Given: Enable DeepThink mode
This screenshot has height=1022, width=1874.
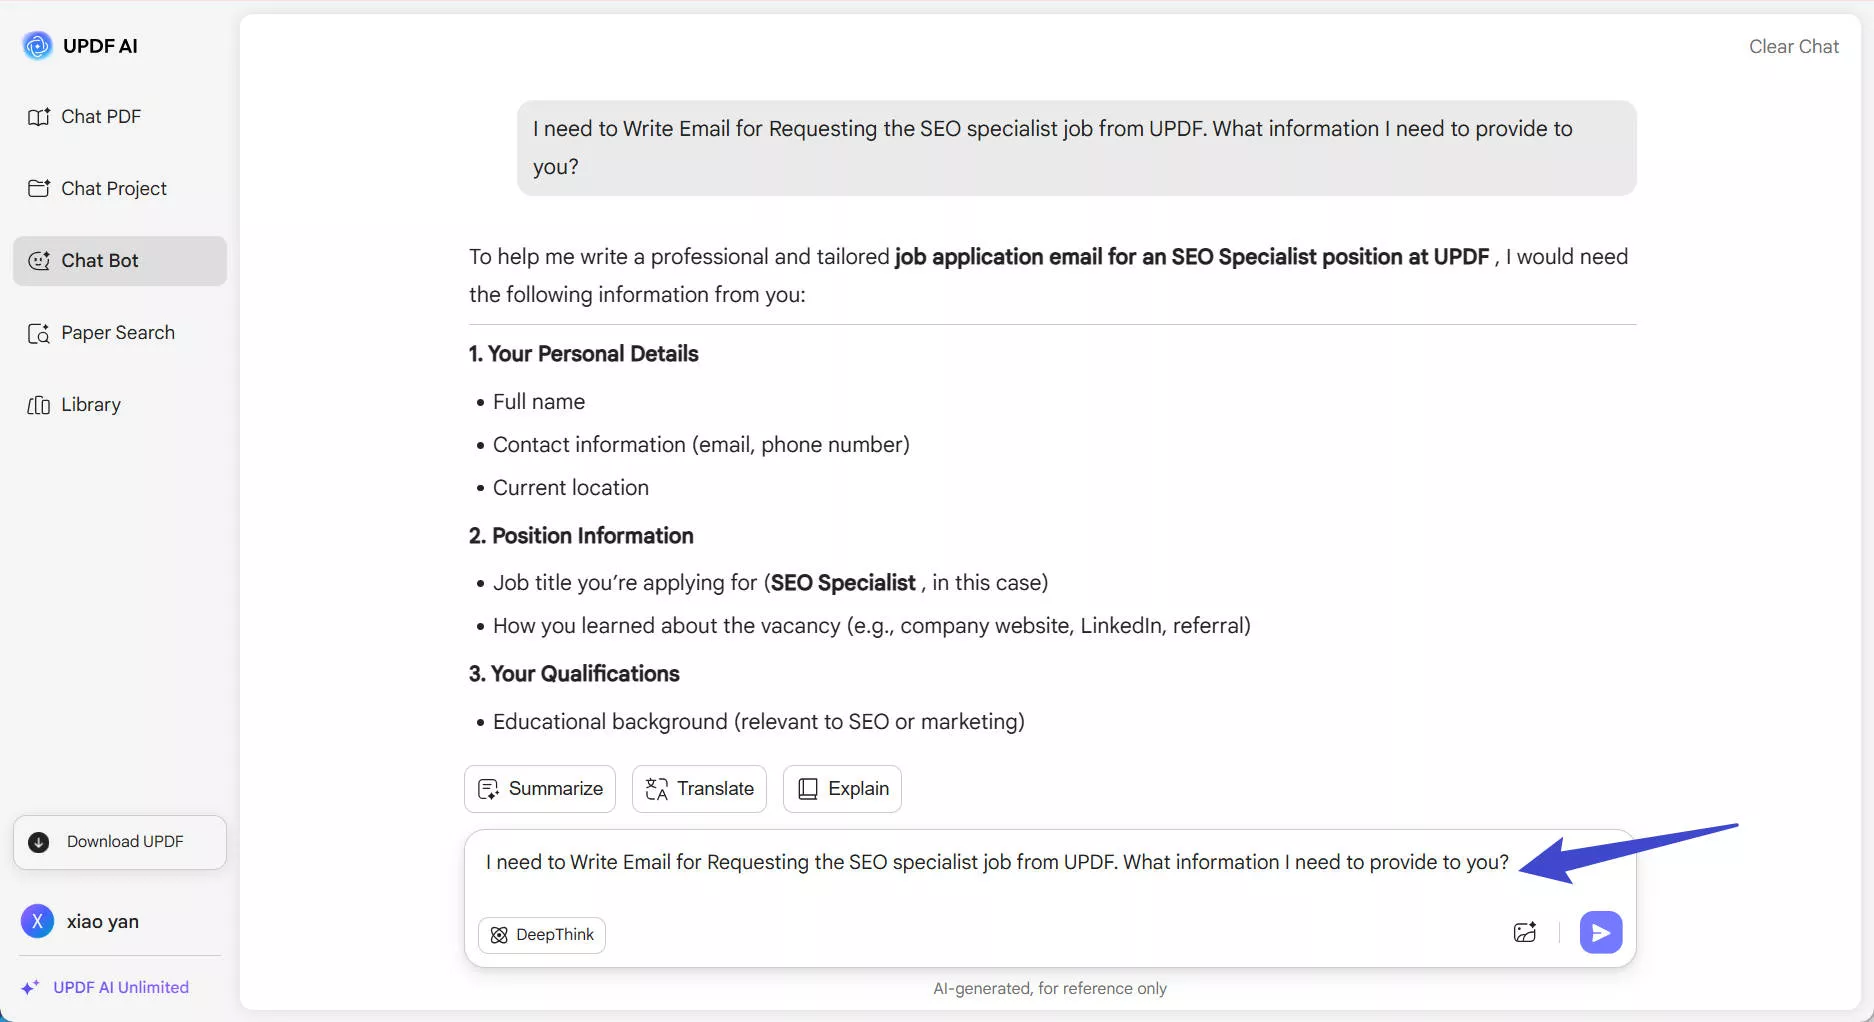Looking at the screenshot, I should (x=541, y=935).
